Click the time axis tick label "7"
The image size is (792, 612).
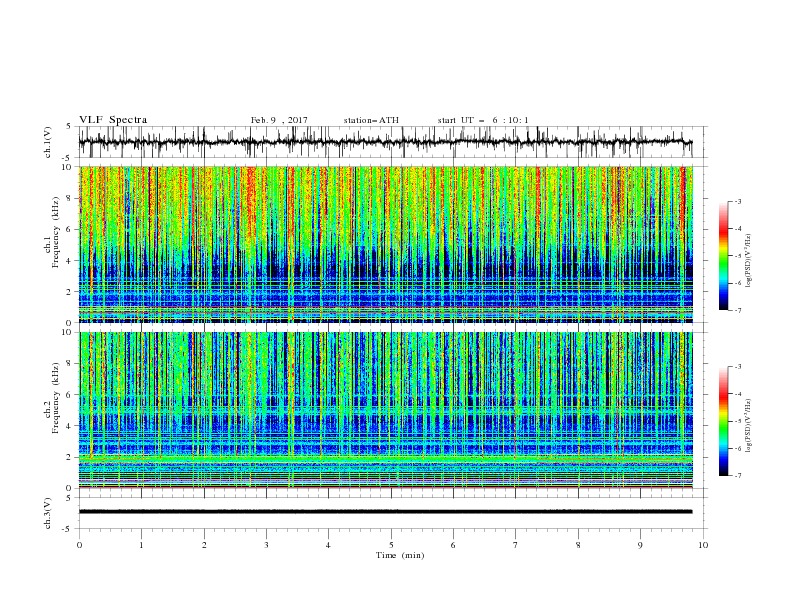(x=515, y=545)
